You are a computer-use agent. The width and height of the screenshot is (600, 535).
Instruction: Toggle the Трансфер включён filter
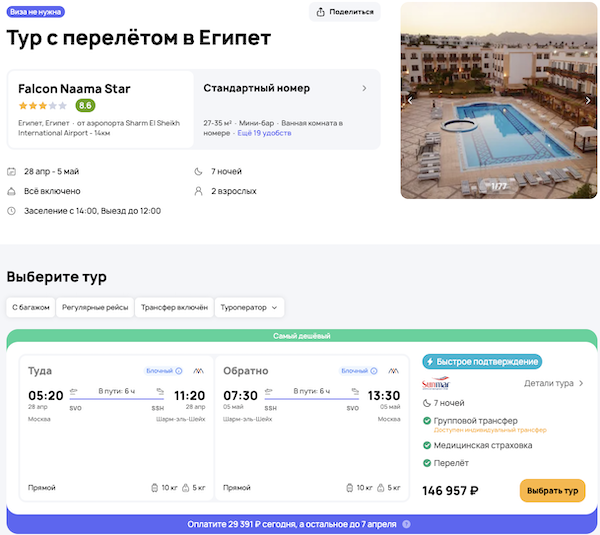tap(174, 308)
